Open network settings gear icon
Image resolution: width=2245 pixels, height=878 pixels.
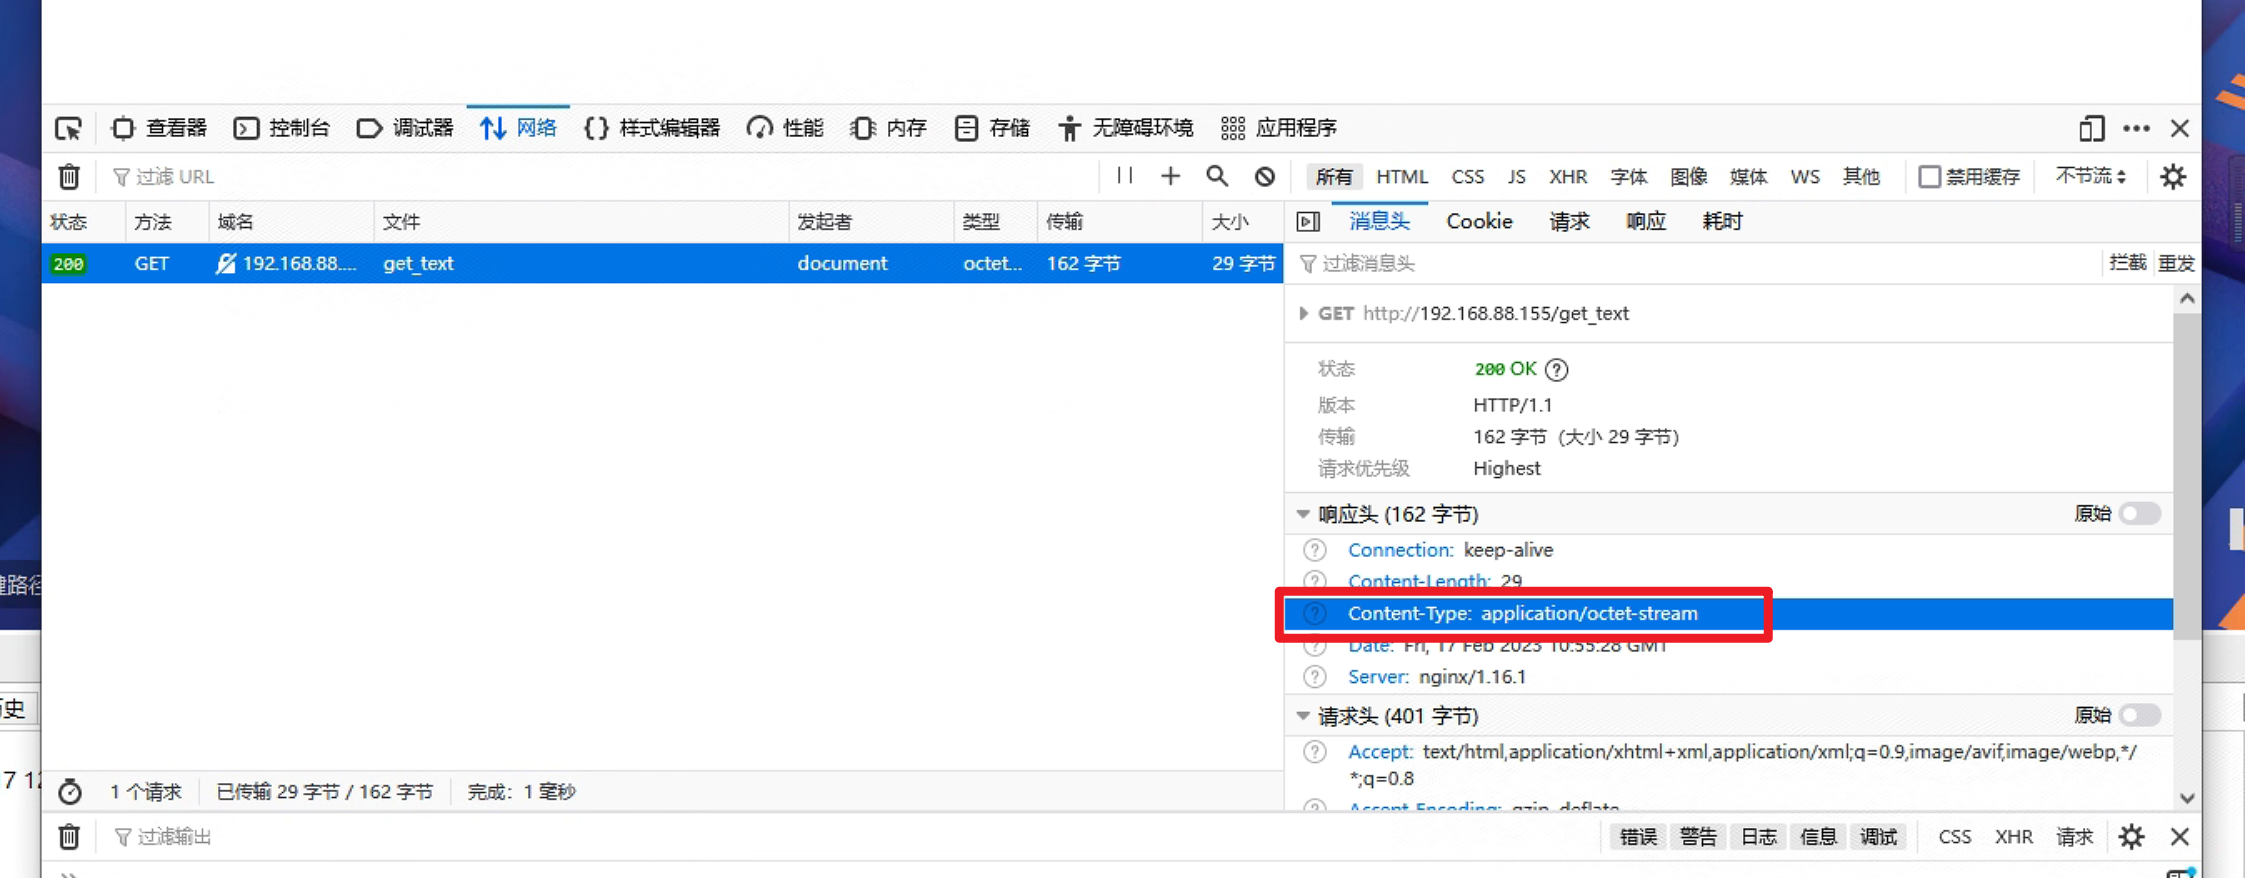coord(2172,177)
